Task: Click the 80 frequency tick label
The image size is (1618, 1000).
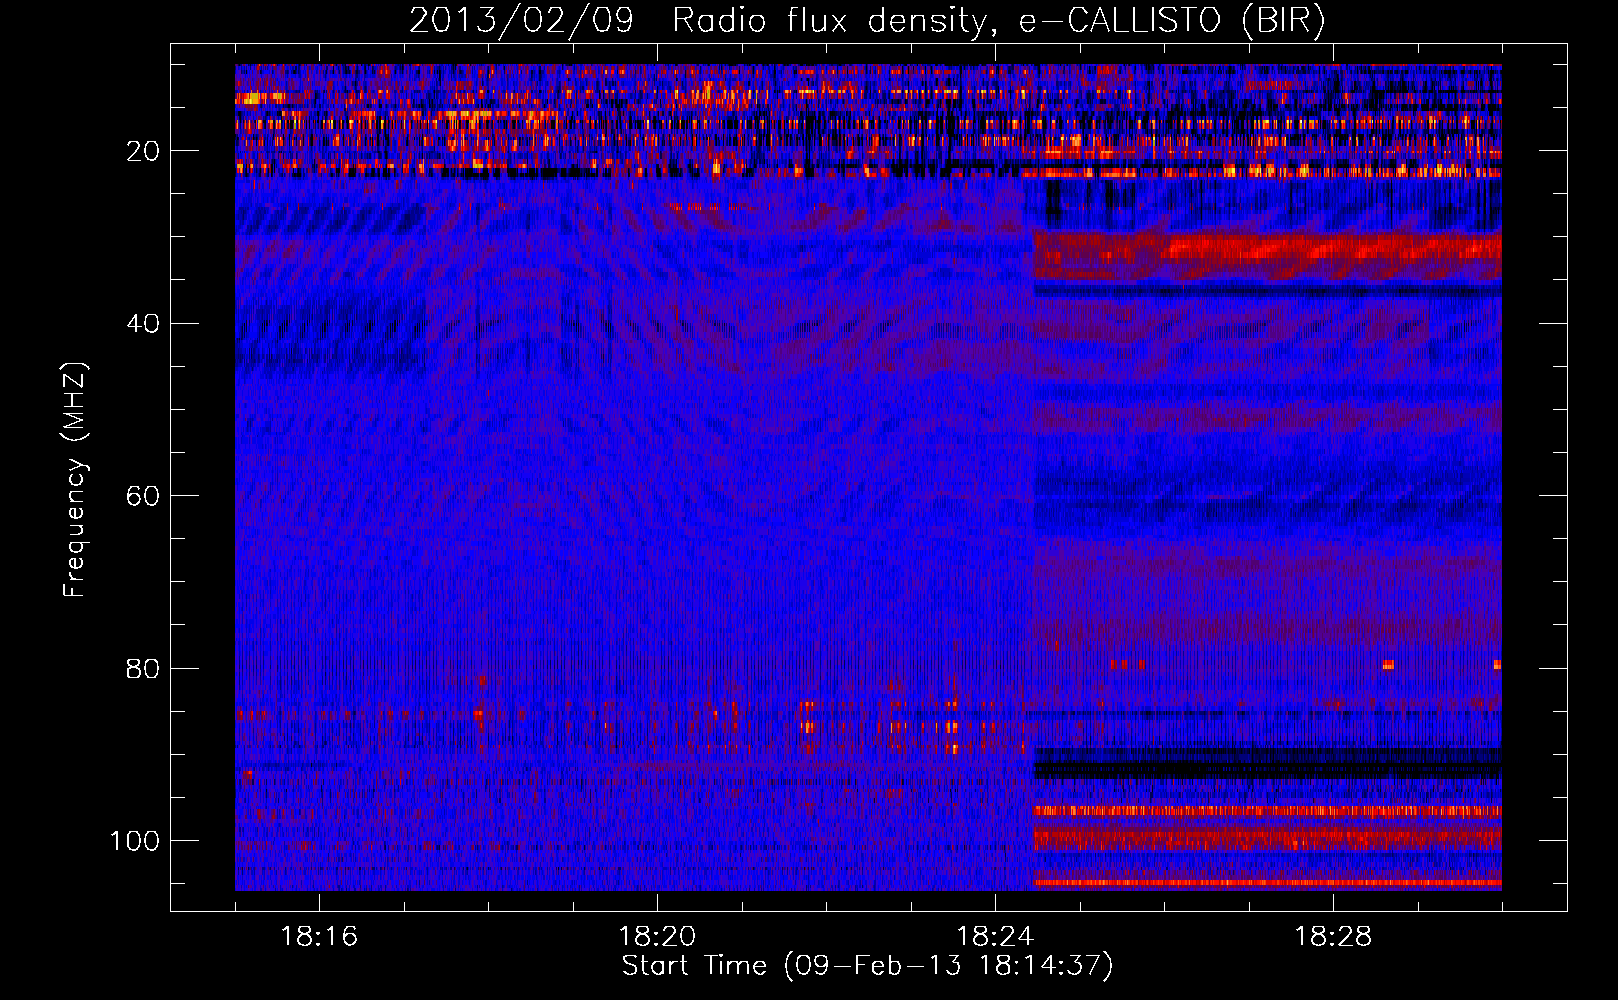Action: coord(143,668)
